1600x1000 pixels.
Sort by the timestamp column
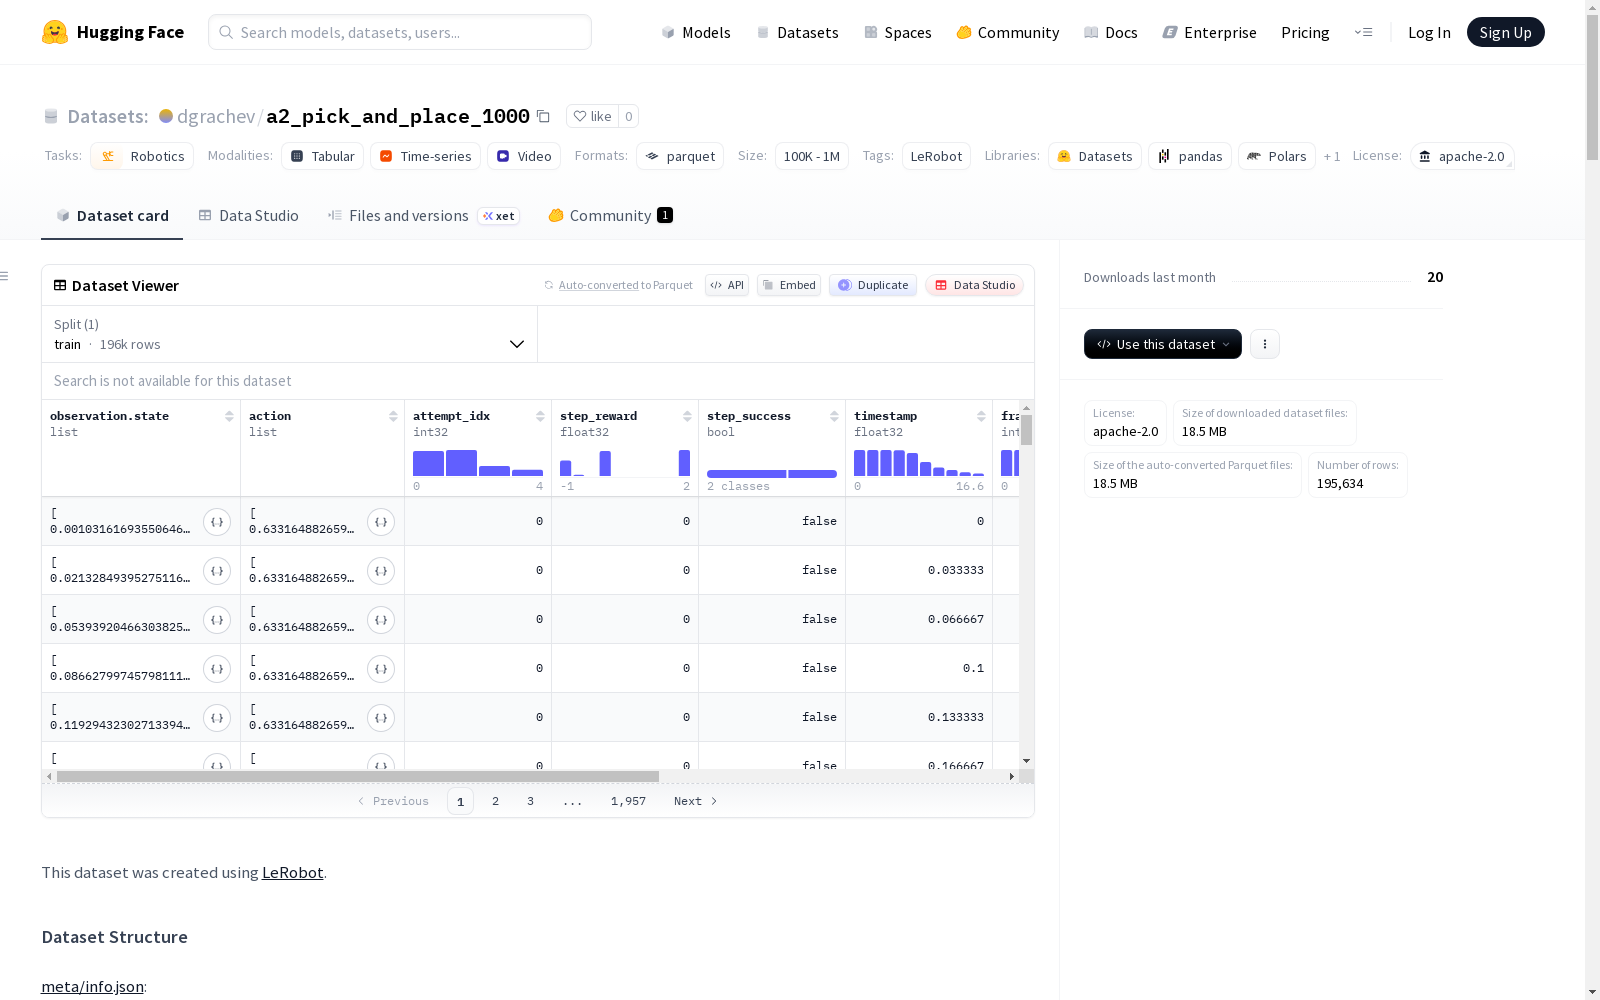coord(981,416)
